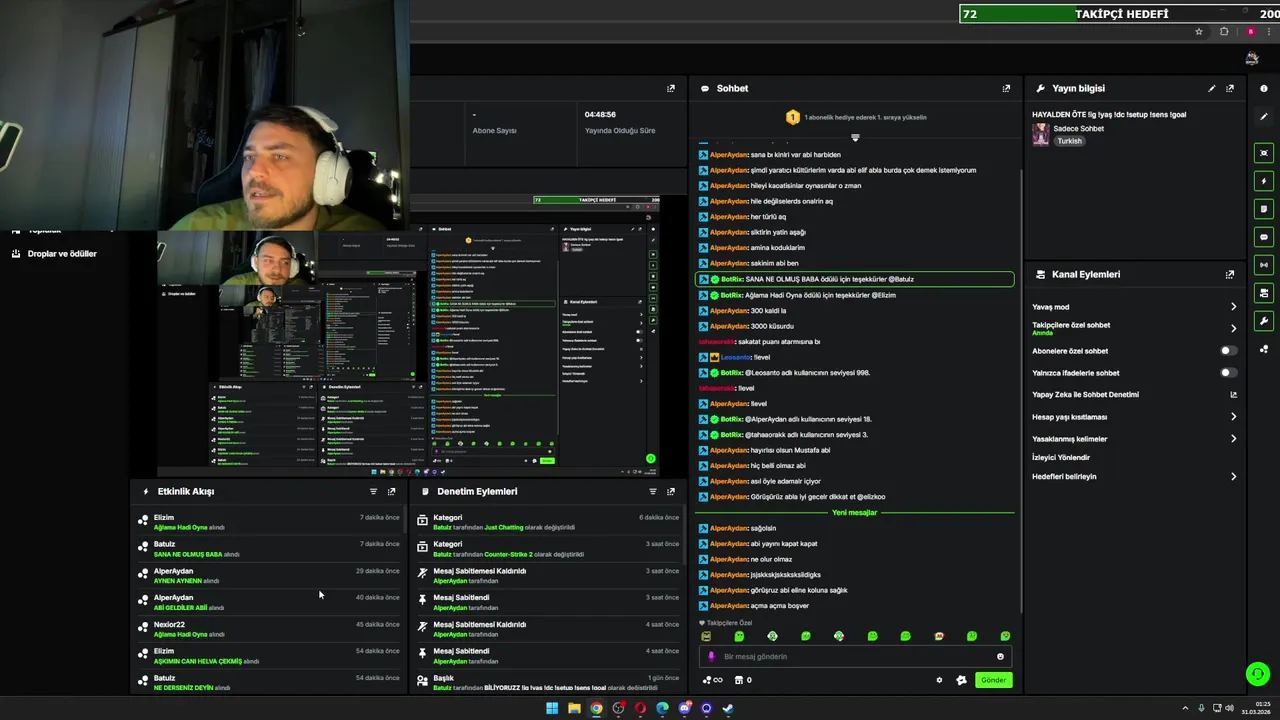Pop out the Kanal Eylemleri panel
The height and width of the screenshot is (720, 1280).
tap(1230, 274)
